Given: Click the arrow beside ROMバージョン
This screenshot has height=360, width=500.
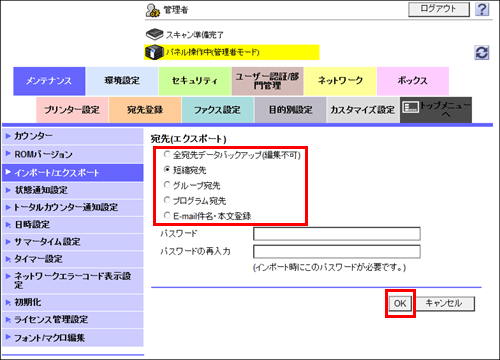Looking at the screenshot, I should click(8, 153).
